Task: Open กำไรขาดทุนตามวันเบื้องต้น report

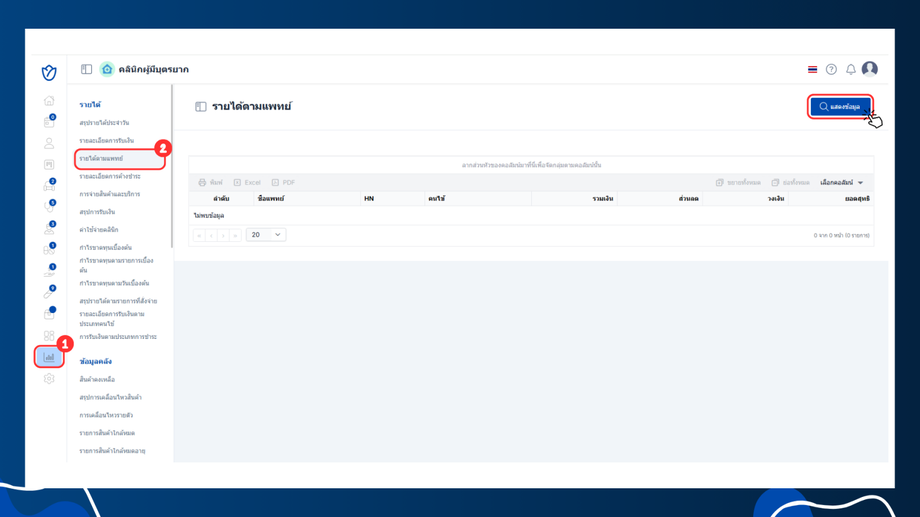Action: click(114, 283)
